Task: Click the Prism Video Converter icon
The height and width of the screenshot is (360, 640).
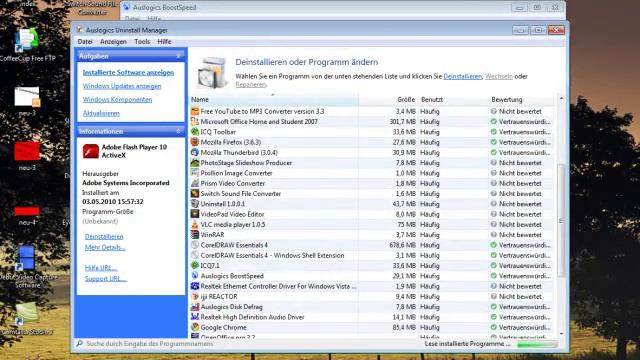Action: pyautogui.click(x=195, y=183)
